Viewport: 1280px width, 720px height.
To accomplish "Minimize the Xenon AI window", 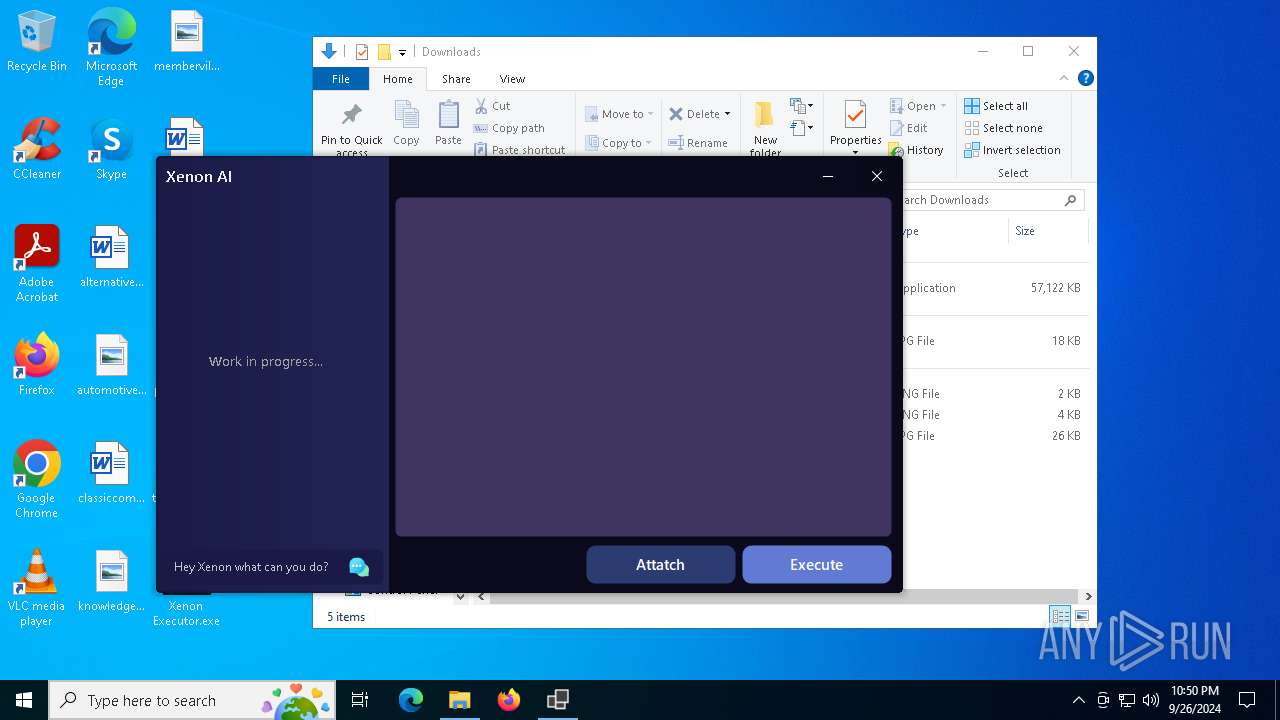I will [828, 176].
